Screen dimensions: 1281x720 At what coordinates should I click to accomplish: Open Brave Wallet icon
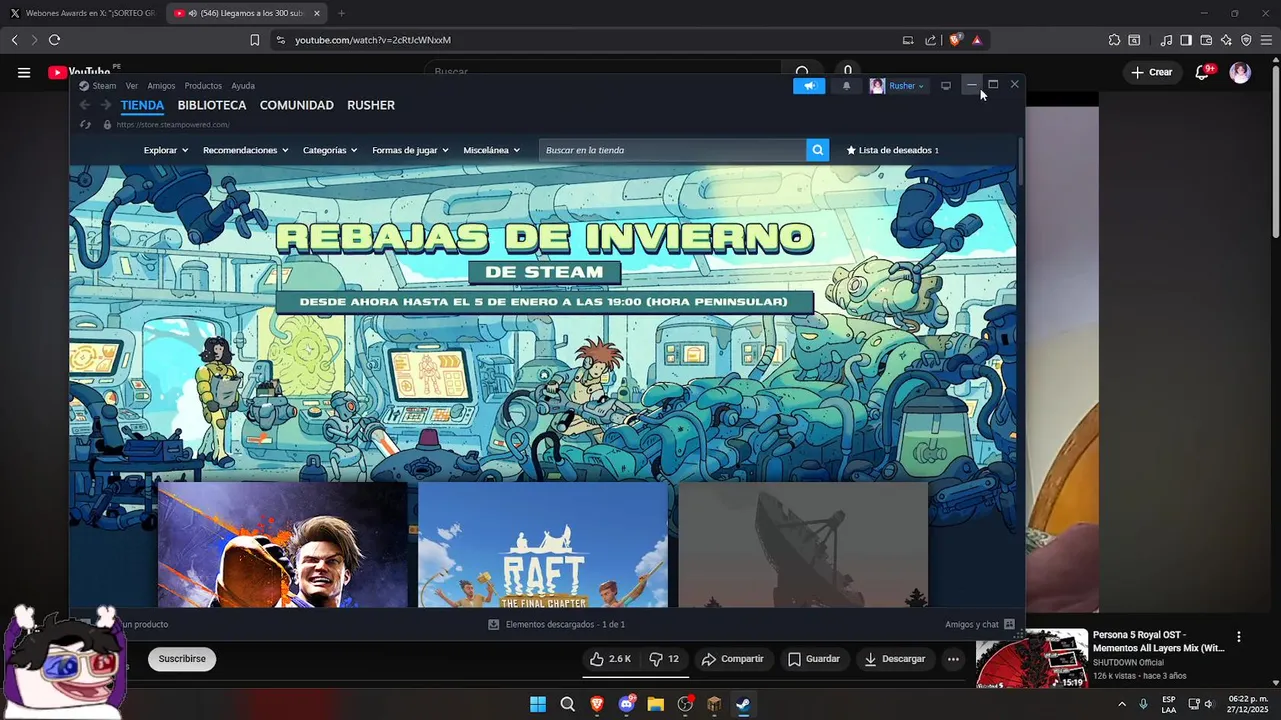(x=1206, y=40)
